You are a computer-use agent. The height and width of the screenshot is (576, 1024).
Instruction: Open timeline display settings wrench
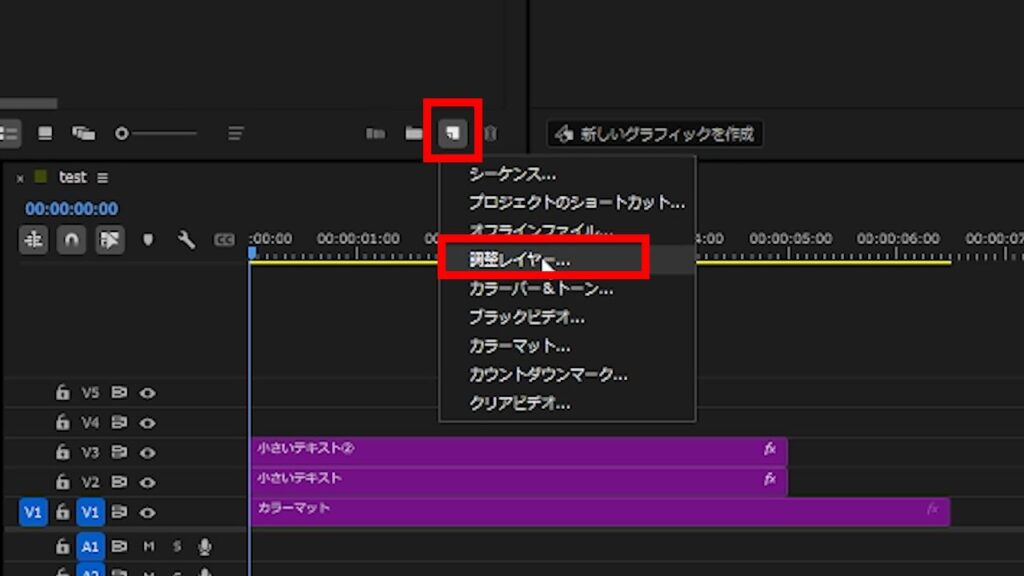pyautogui.click(x=186, y=240)
